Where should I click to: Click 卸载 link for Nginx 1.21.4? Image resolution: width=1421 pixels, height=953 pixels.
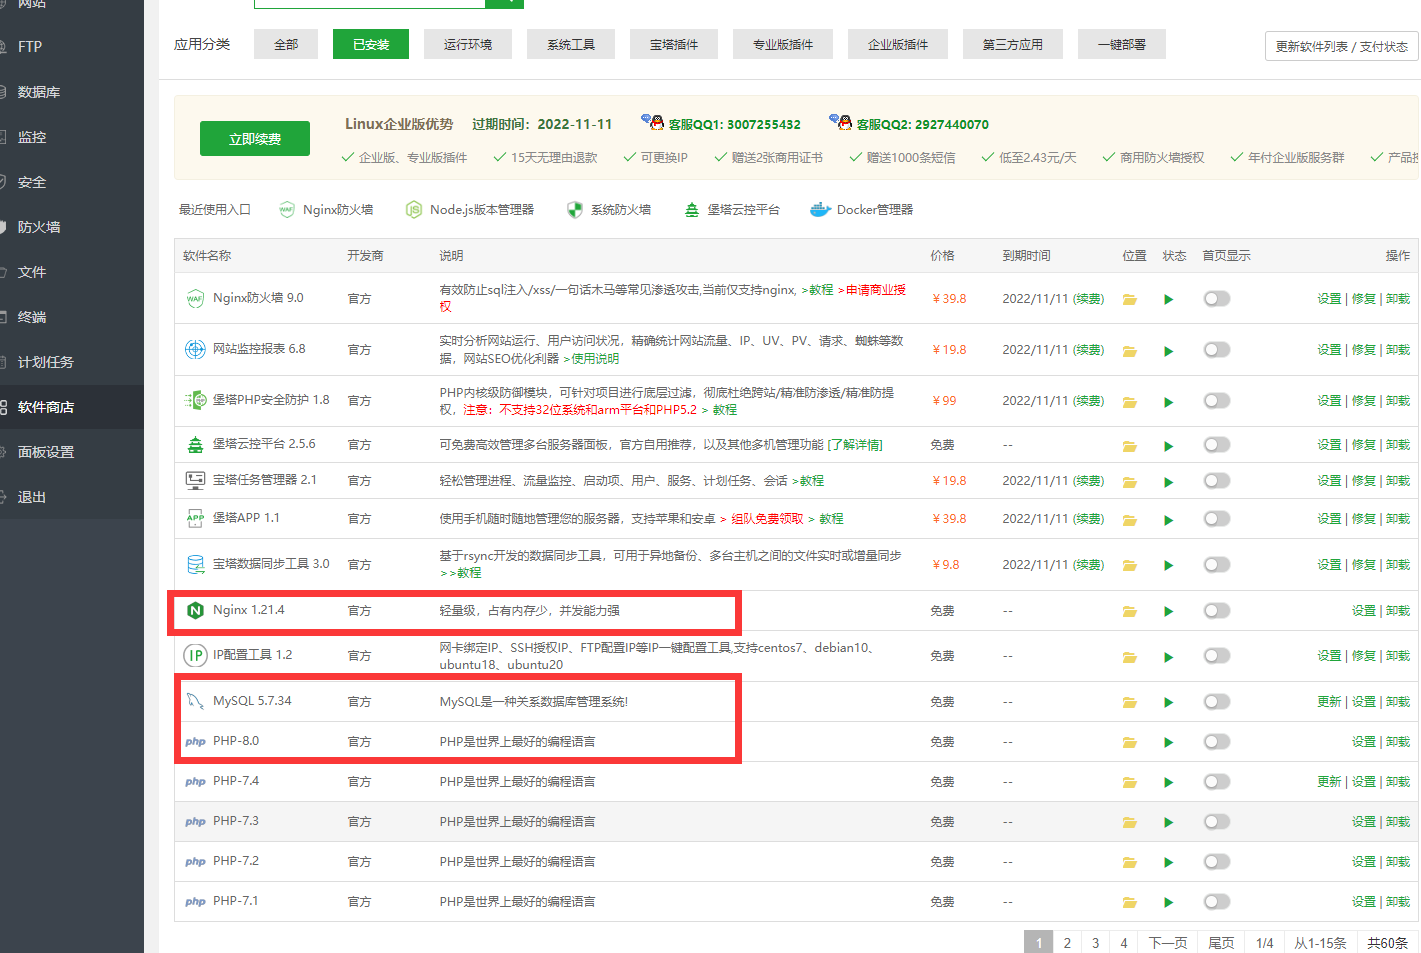pos(1398,611)
